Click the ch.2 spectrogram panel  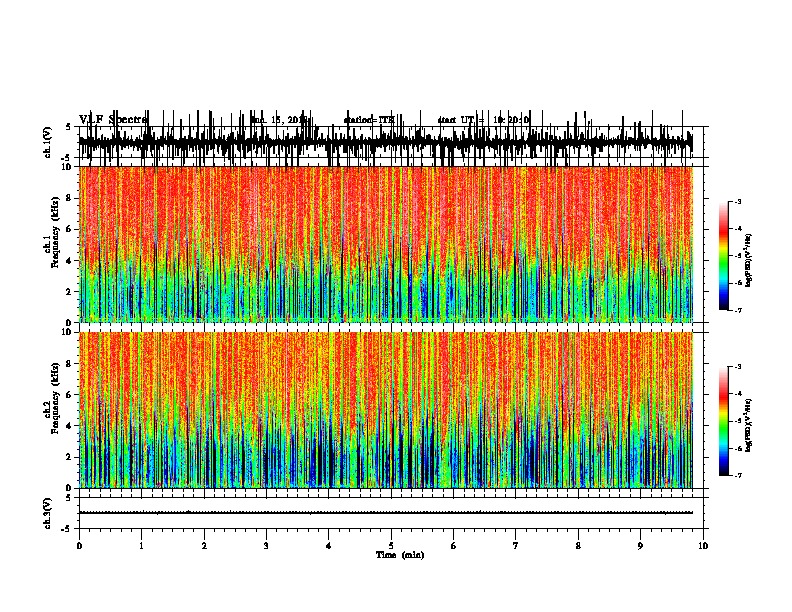[x=391, y=410]
